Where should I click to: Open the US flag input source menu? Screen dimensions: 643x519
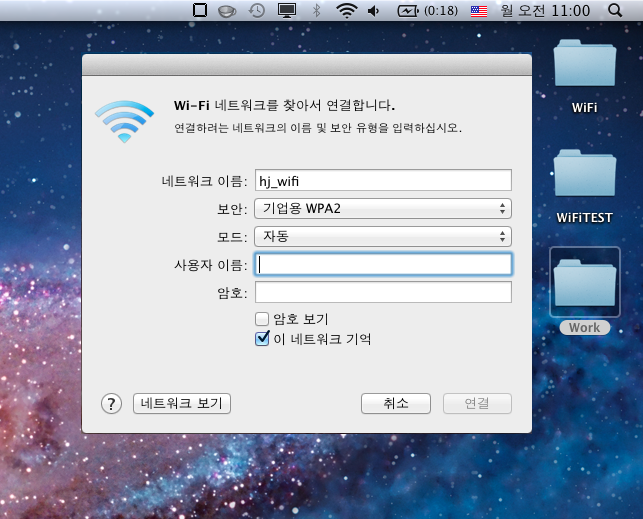[479, 11]
